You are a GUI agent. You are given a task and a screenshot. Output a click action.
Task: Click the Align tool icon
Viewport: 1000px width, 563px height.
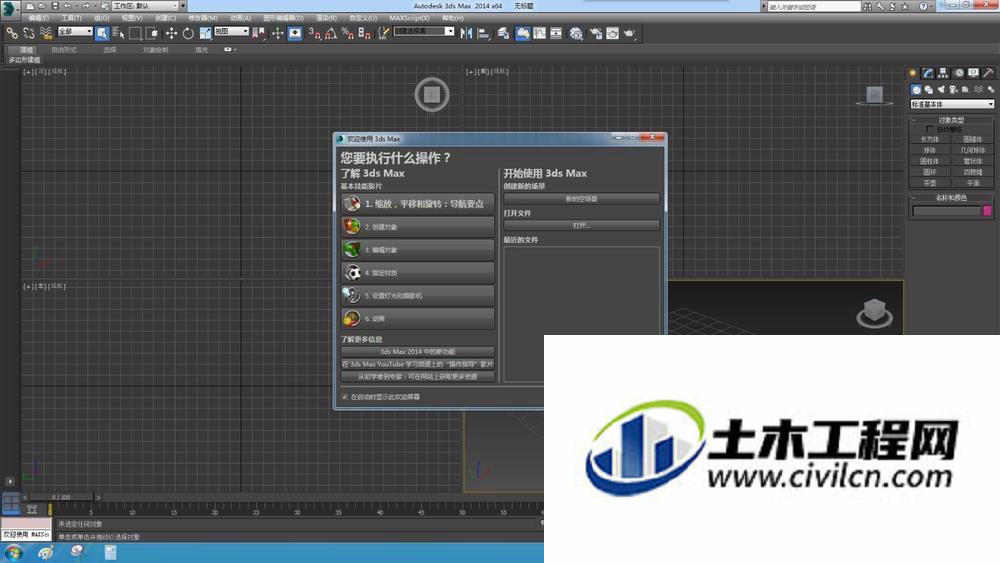coord(483,33)
